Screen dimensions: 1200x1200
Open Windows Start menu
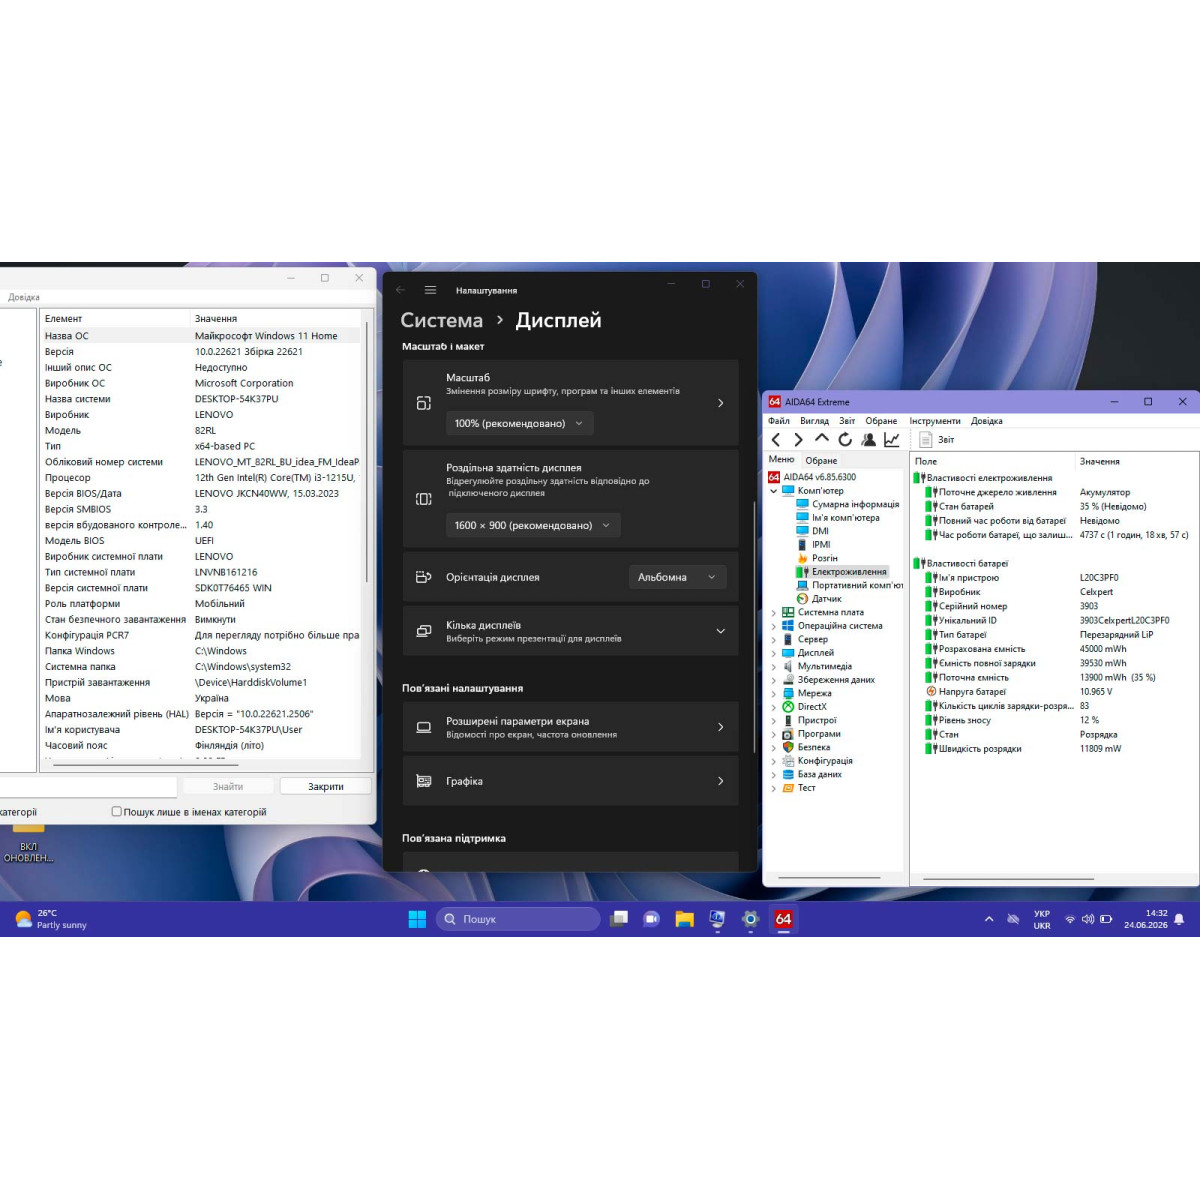(417, 919)
